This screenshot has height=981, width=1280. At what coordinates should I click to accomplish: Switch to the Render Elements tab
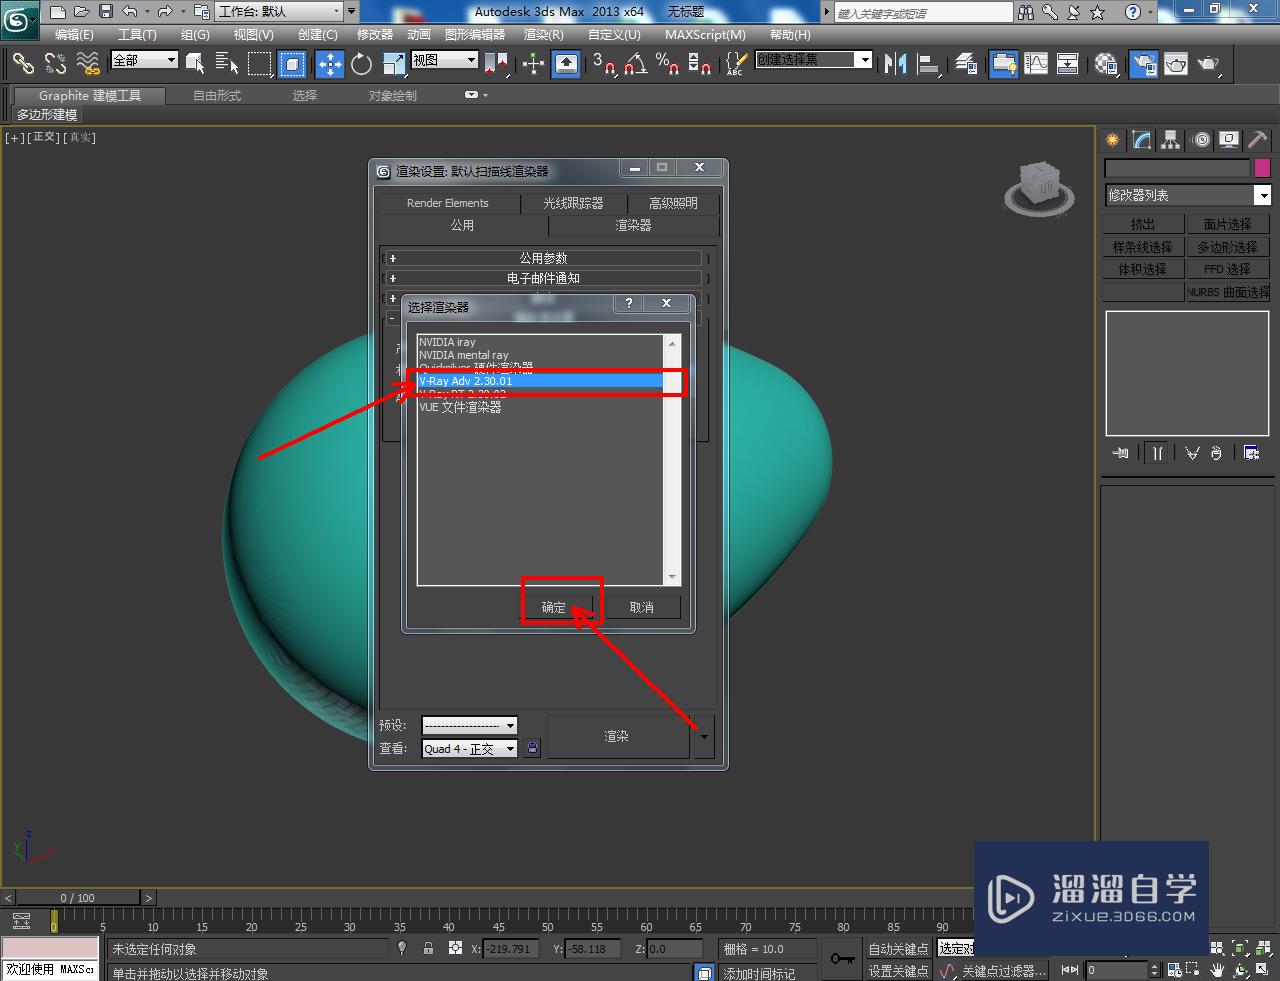click(x=448, y=203)
